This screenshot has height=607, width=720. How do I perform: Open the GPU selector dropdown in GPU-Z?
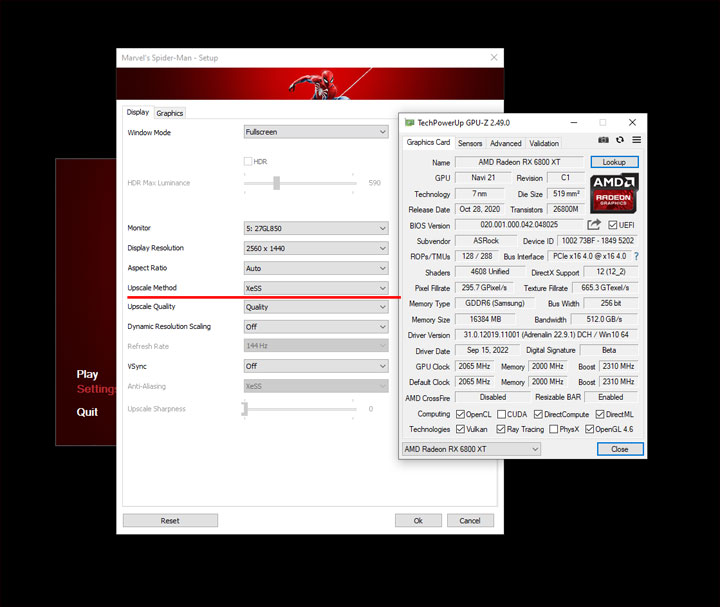coord(471,449)
